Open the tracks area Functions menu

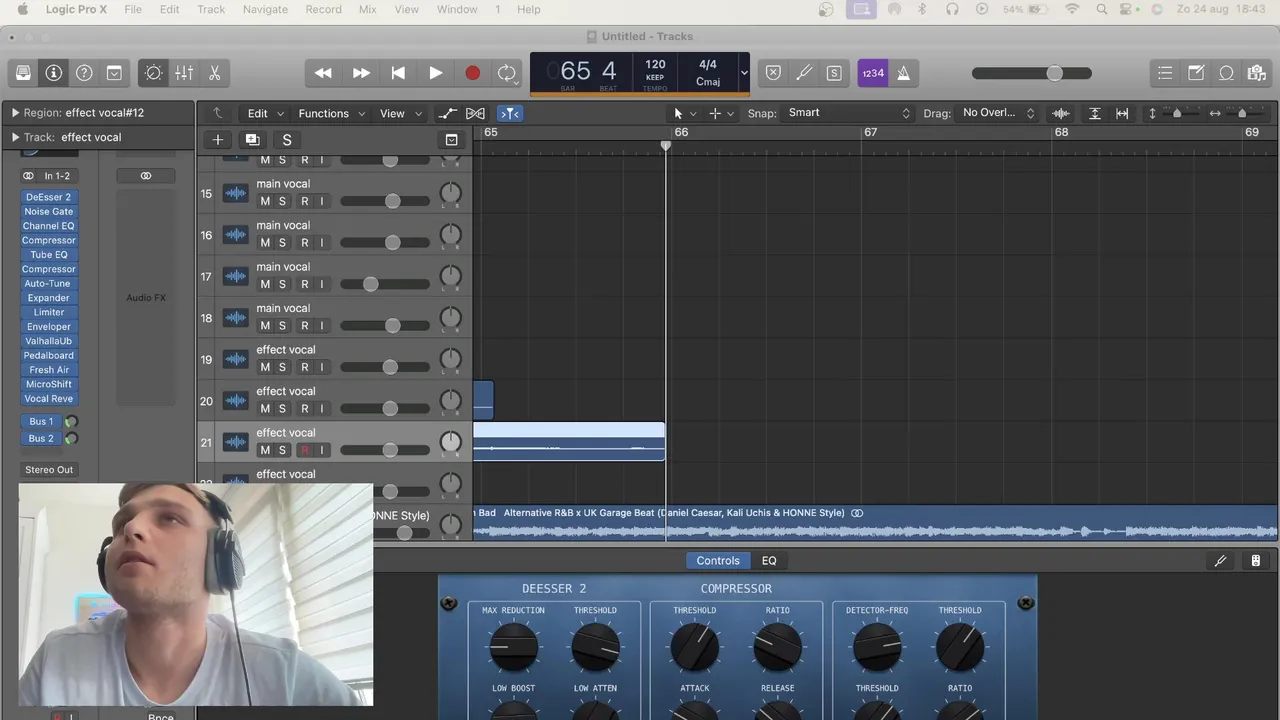(x=331, y=113)
